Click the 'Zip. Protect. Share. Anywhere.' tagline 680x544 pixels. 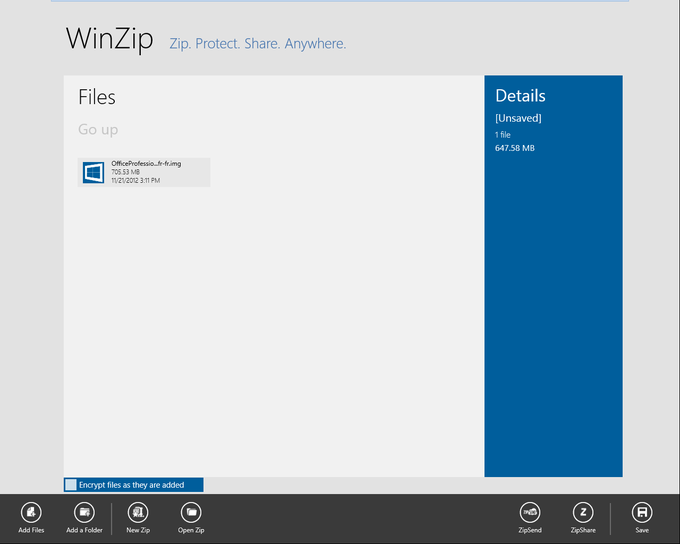click(258, 44)
